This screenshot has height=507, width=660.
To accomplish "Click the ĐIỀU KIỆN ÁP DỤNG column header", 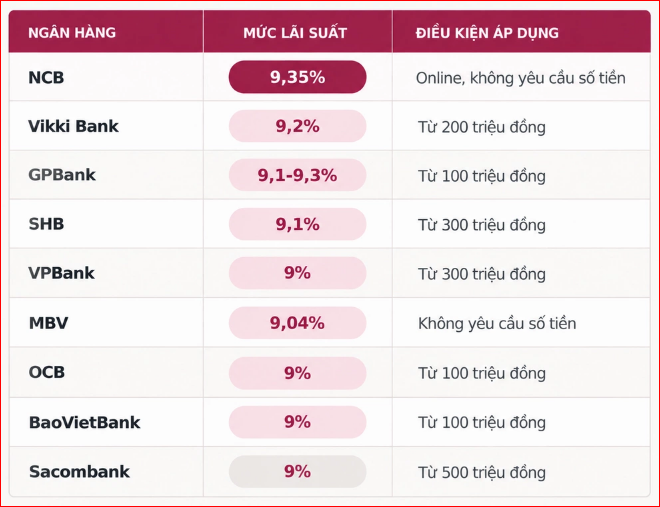I will tap(487, 33).
